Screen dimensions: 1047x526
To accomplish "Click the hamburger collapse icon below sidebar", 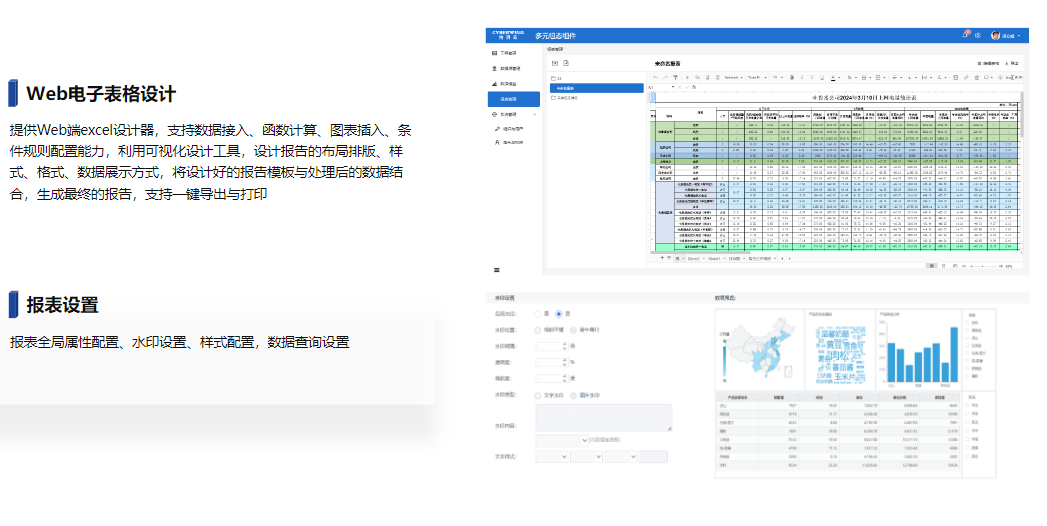I will tap(497, 270).
